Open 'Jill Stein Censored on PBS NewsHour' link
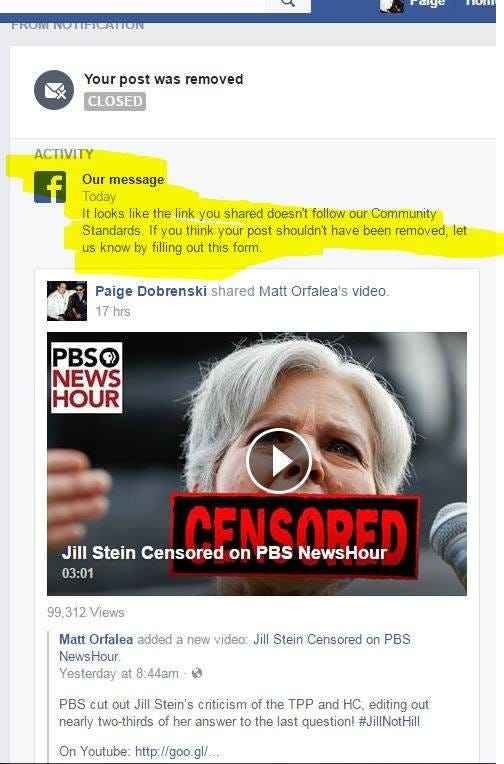Screen dimensions: 504x764 (x=234, y=648)
